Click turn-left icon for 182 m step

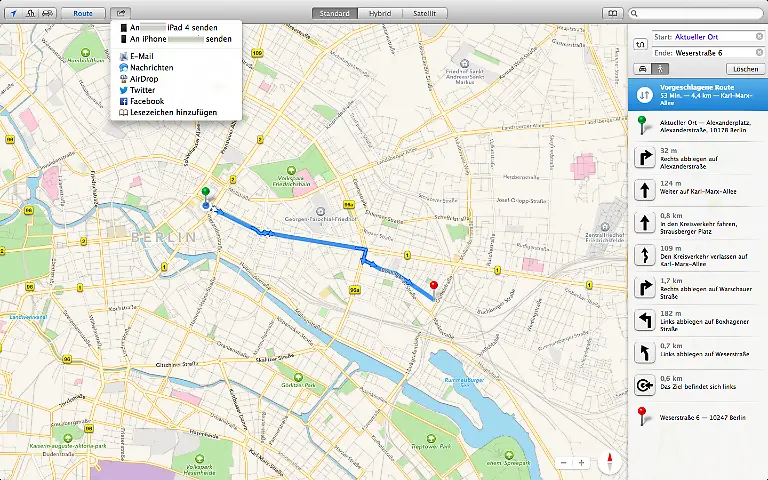point(645,320)
